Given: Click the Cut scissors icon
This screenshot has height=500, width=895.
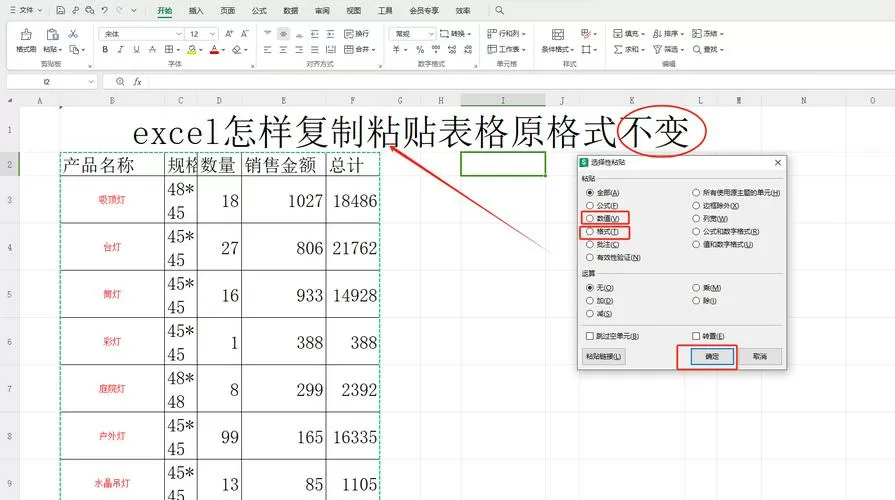Looking at the screenshot, I should (x=73, y=34).
